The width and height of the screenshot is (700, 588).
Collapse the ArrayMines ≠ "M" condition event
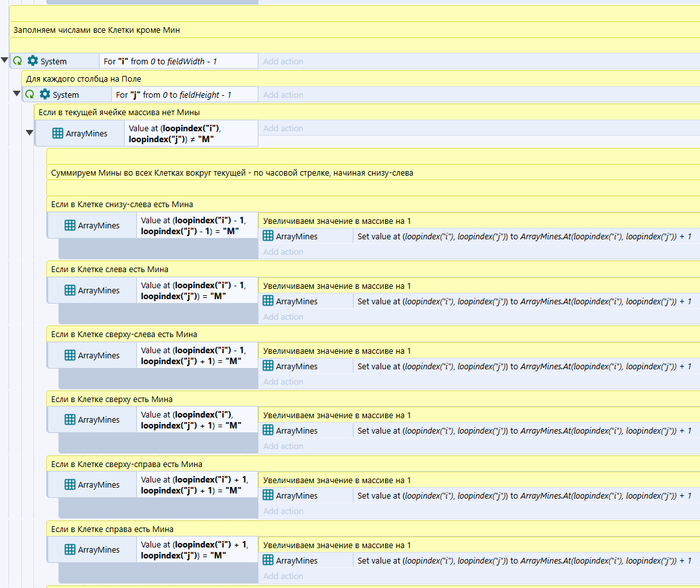point(29,133)
